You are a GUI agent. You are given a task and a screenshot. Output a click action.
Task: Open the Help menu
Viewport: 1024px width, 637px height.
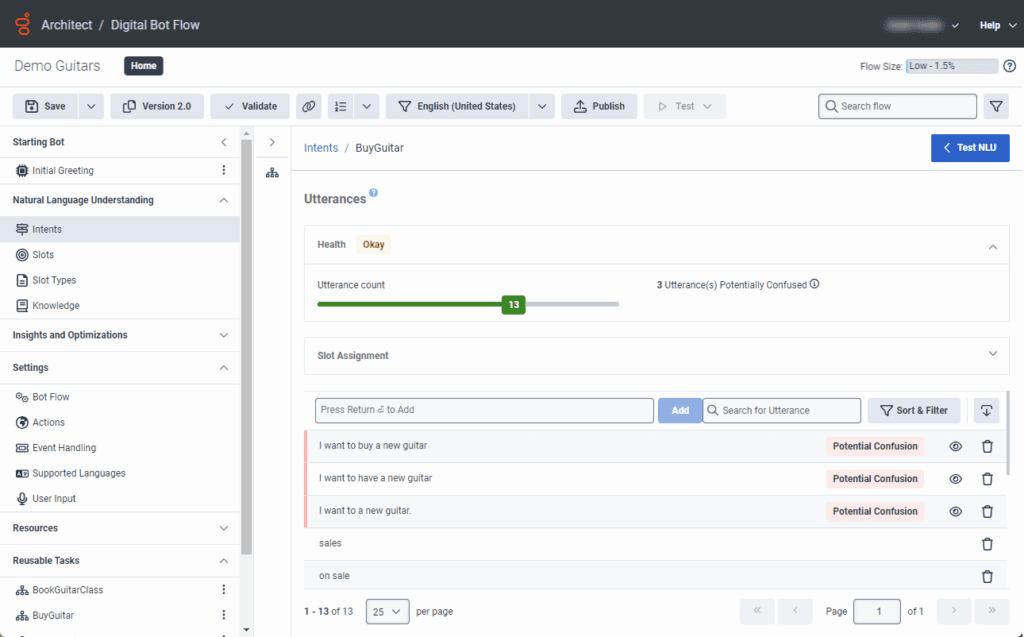point(995,25)
